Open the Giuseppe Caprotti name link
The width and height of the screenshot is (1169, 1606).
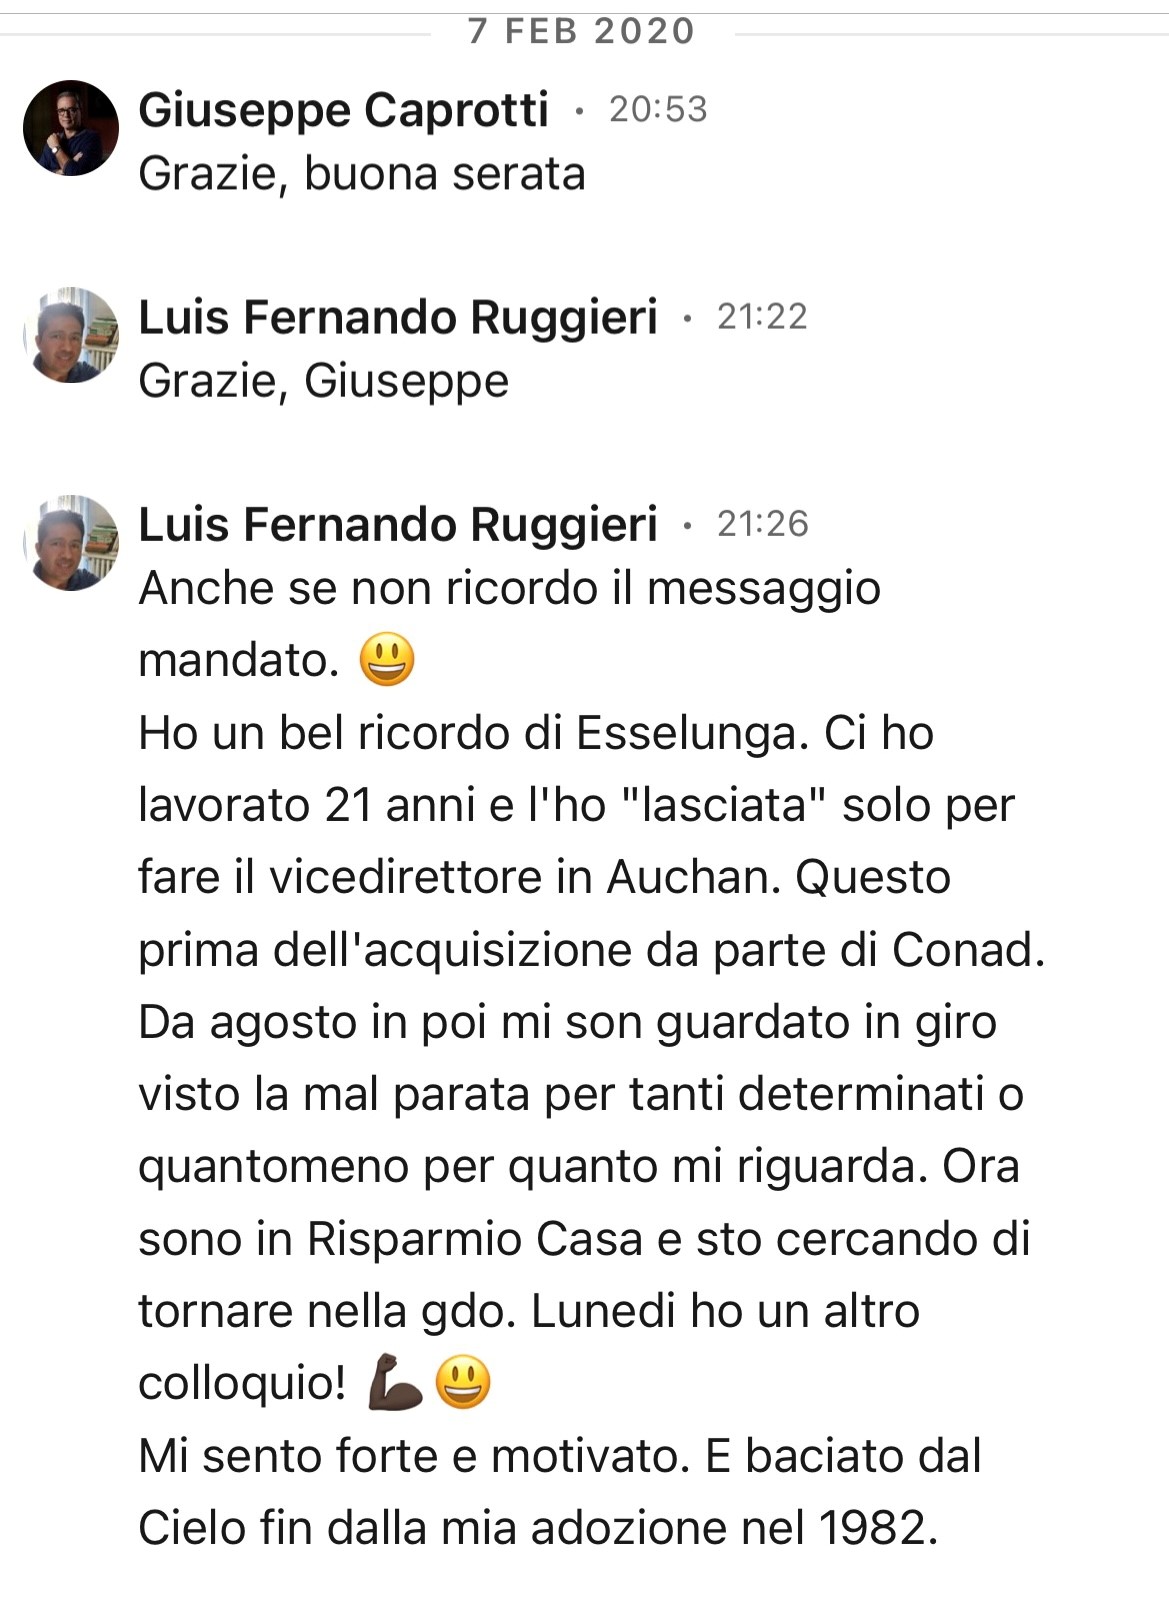click(x=343, y=109)
